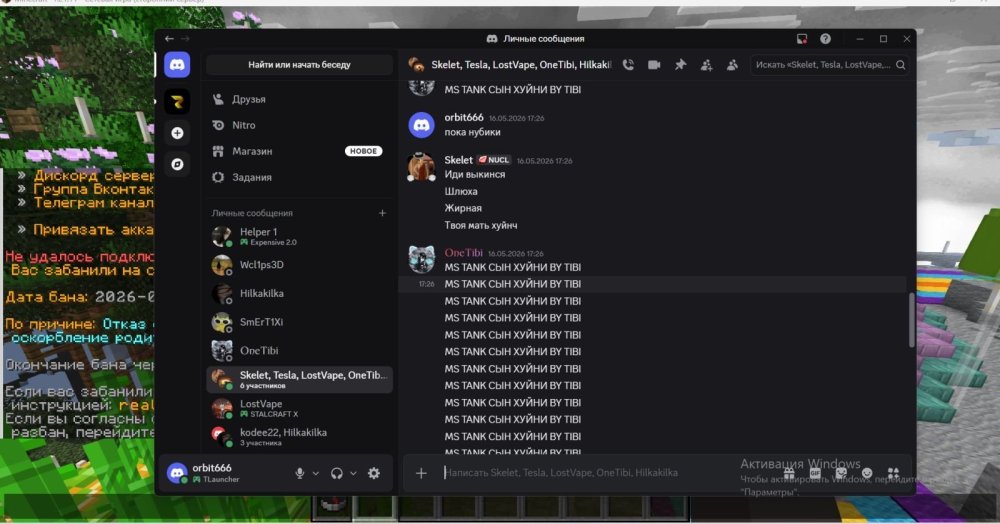The height and width of the screenshot is (524, 1000).
Task: Click the message "пока нубики"
Action: (473, 133)
